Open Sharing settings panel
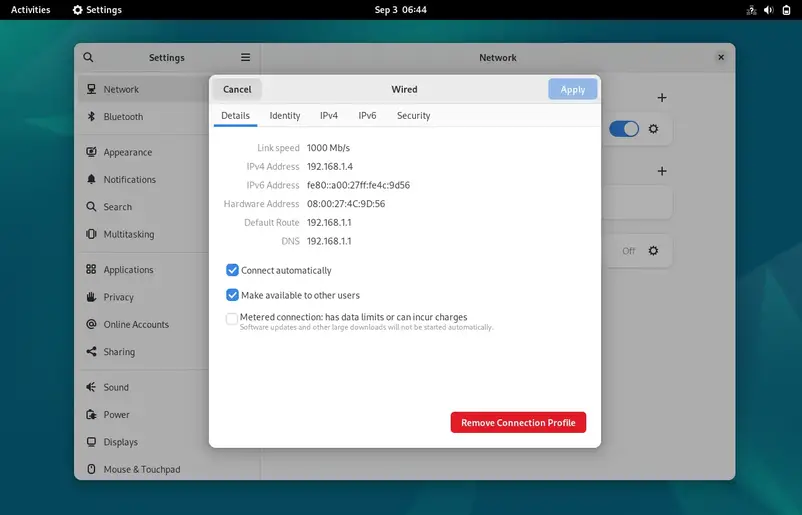The height and width of the screenshot is (515, 802). (144, 352)
